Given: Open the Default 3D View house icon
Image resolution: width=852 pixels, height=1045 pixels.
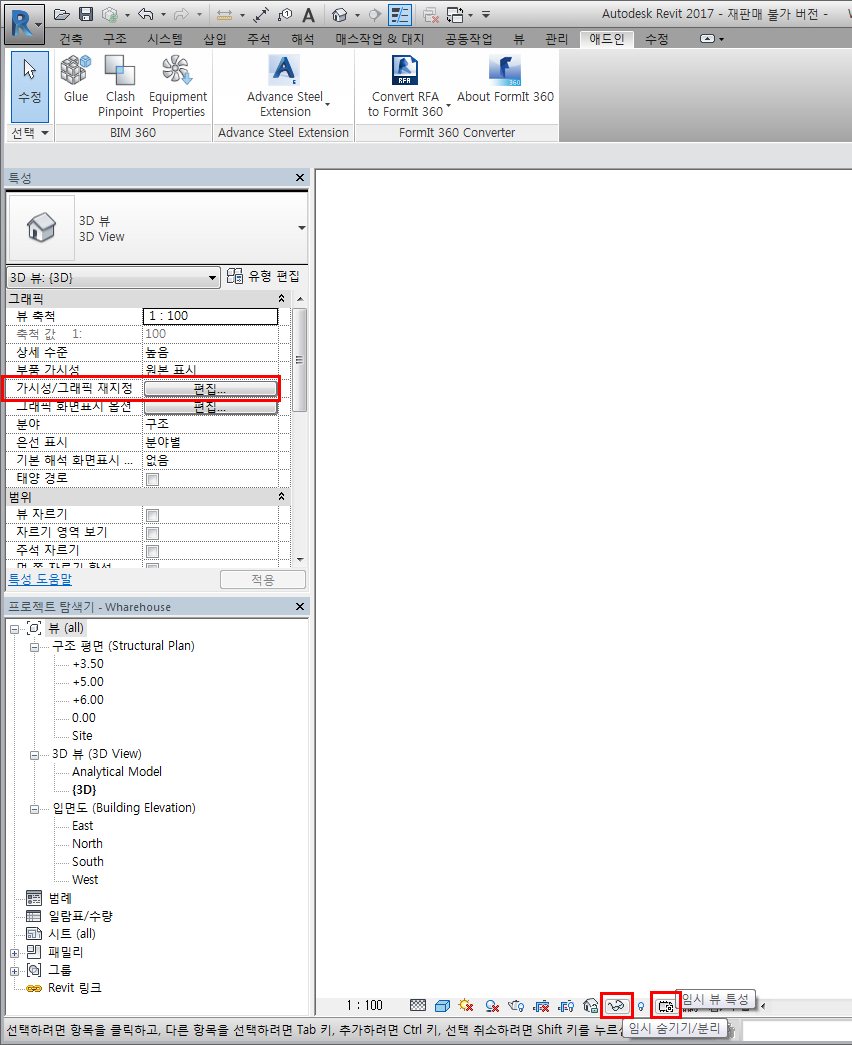Looking at the screenshot, I should 340,14.
